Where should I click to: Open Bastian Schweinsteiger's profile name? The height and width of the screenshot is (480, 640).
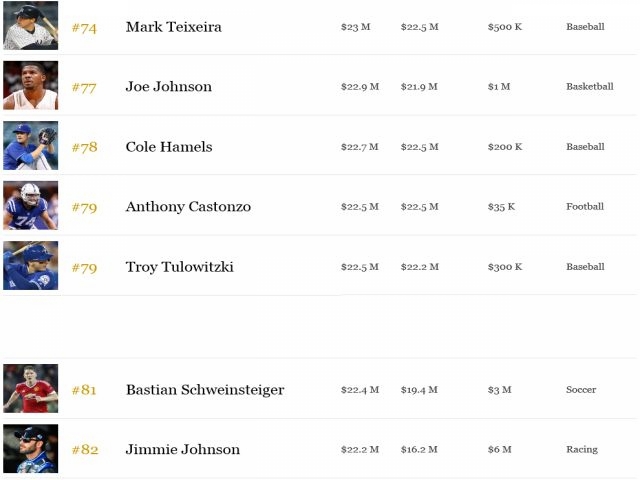(x=205, y=390)
